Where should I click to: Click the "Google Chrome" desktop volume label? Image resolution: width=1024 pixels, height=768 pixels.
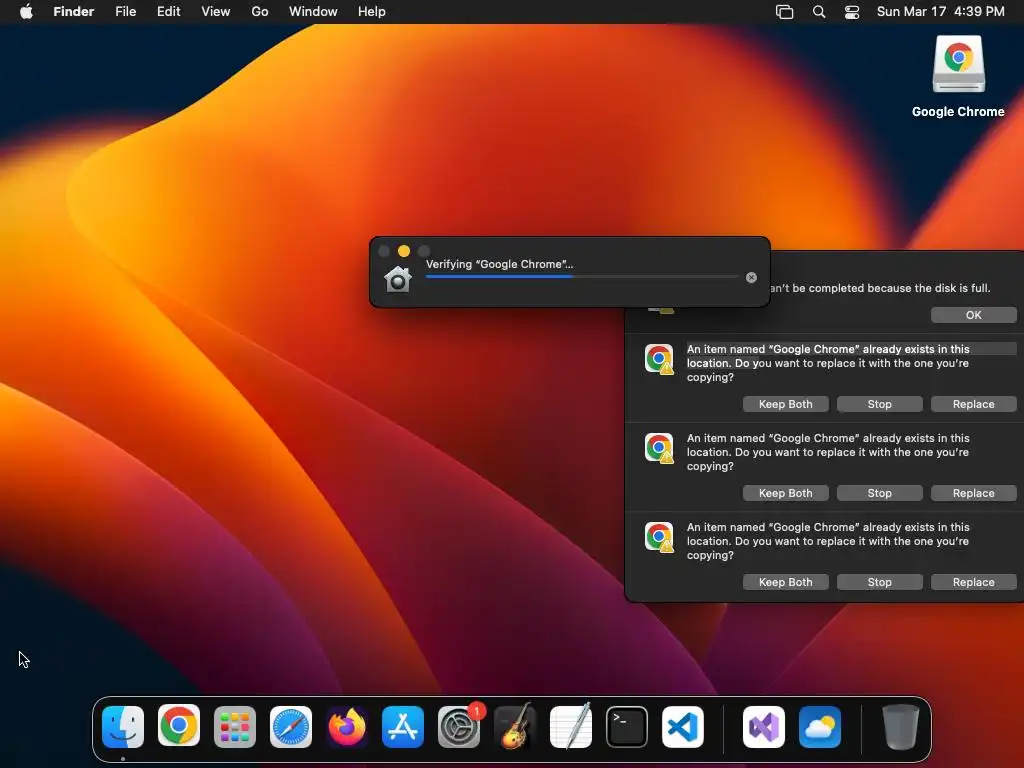(x=958, y=112)
